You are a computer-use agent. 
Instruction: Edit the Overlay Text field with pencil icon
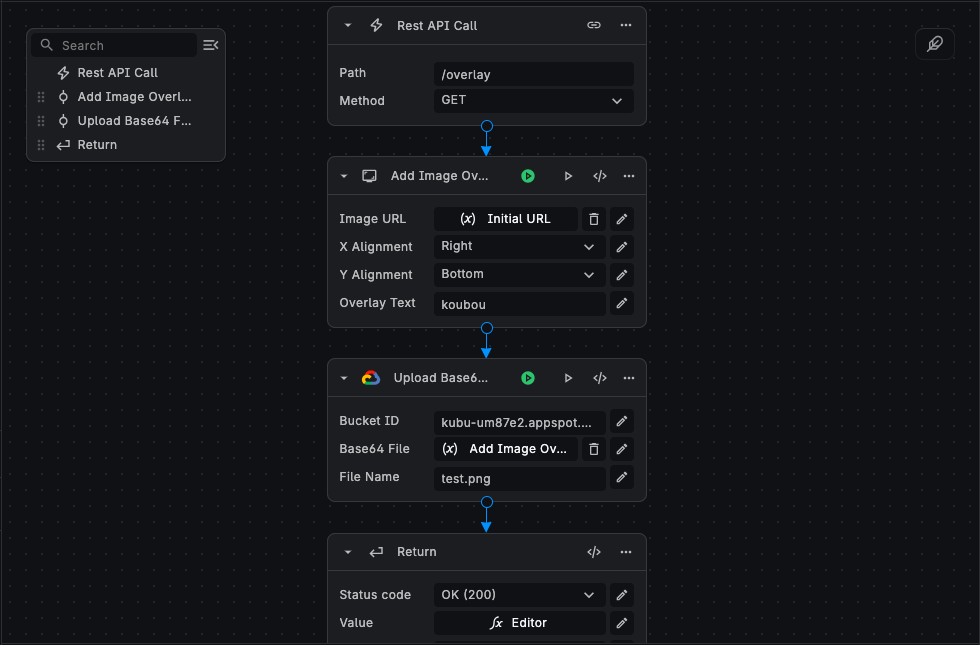622,303
